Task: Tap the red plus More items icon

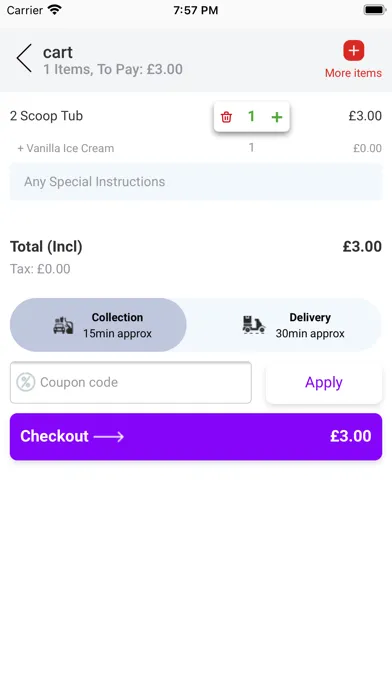Action: [353, 51]
